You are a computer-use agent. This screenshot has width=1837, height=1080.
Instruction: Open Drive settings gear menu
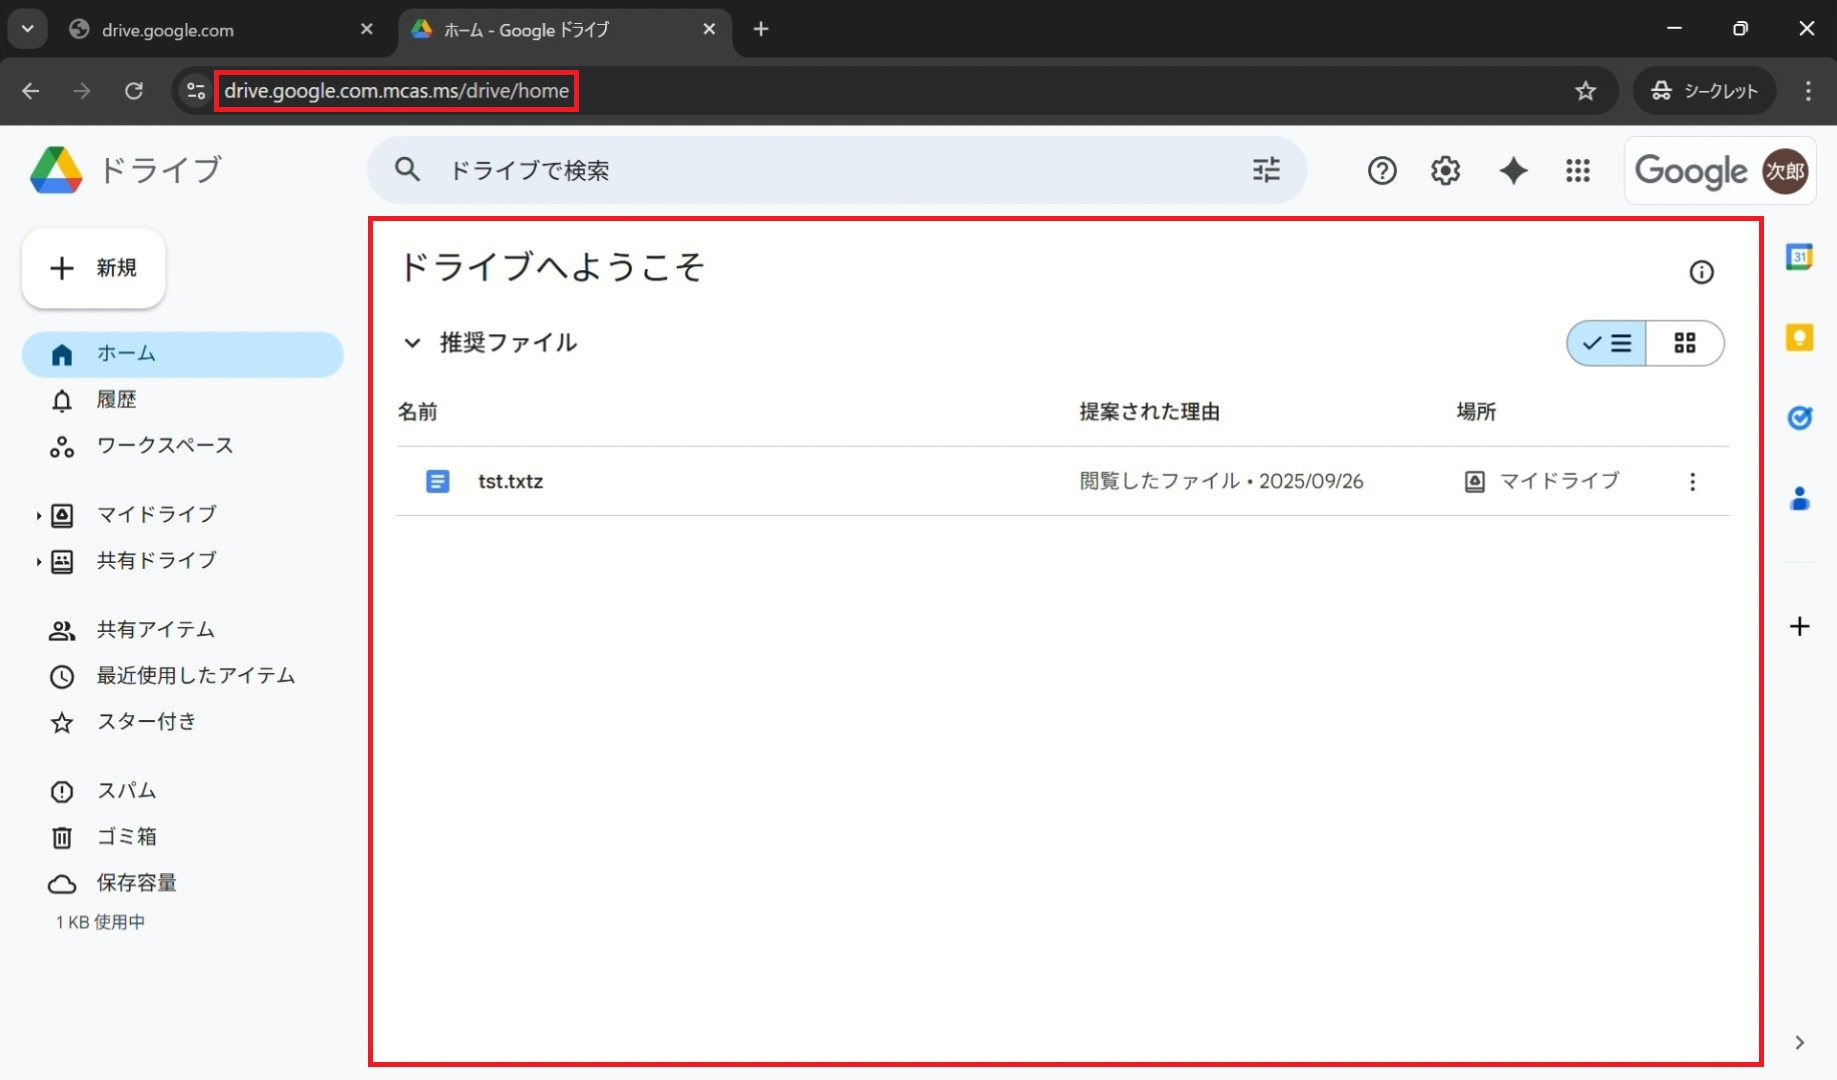click(x=1445, y=171)
